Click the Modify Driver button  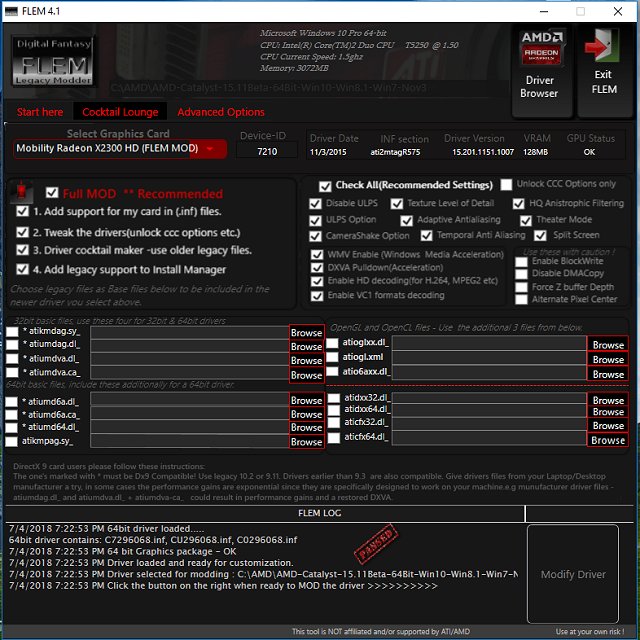tap(573, 574)
